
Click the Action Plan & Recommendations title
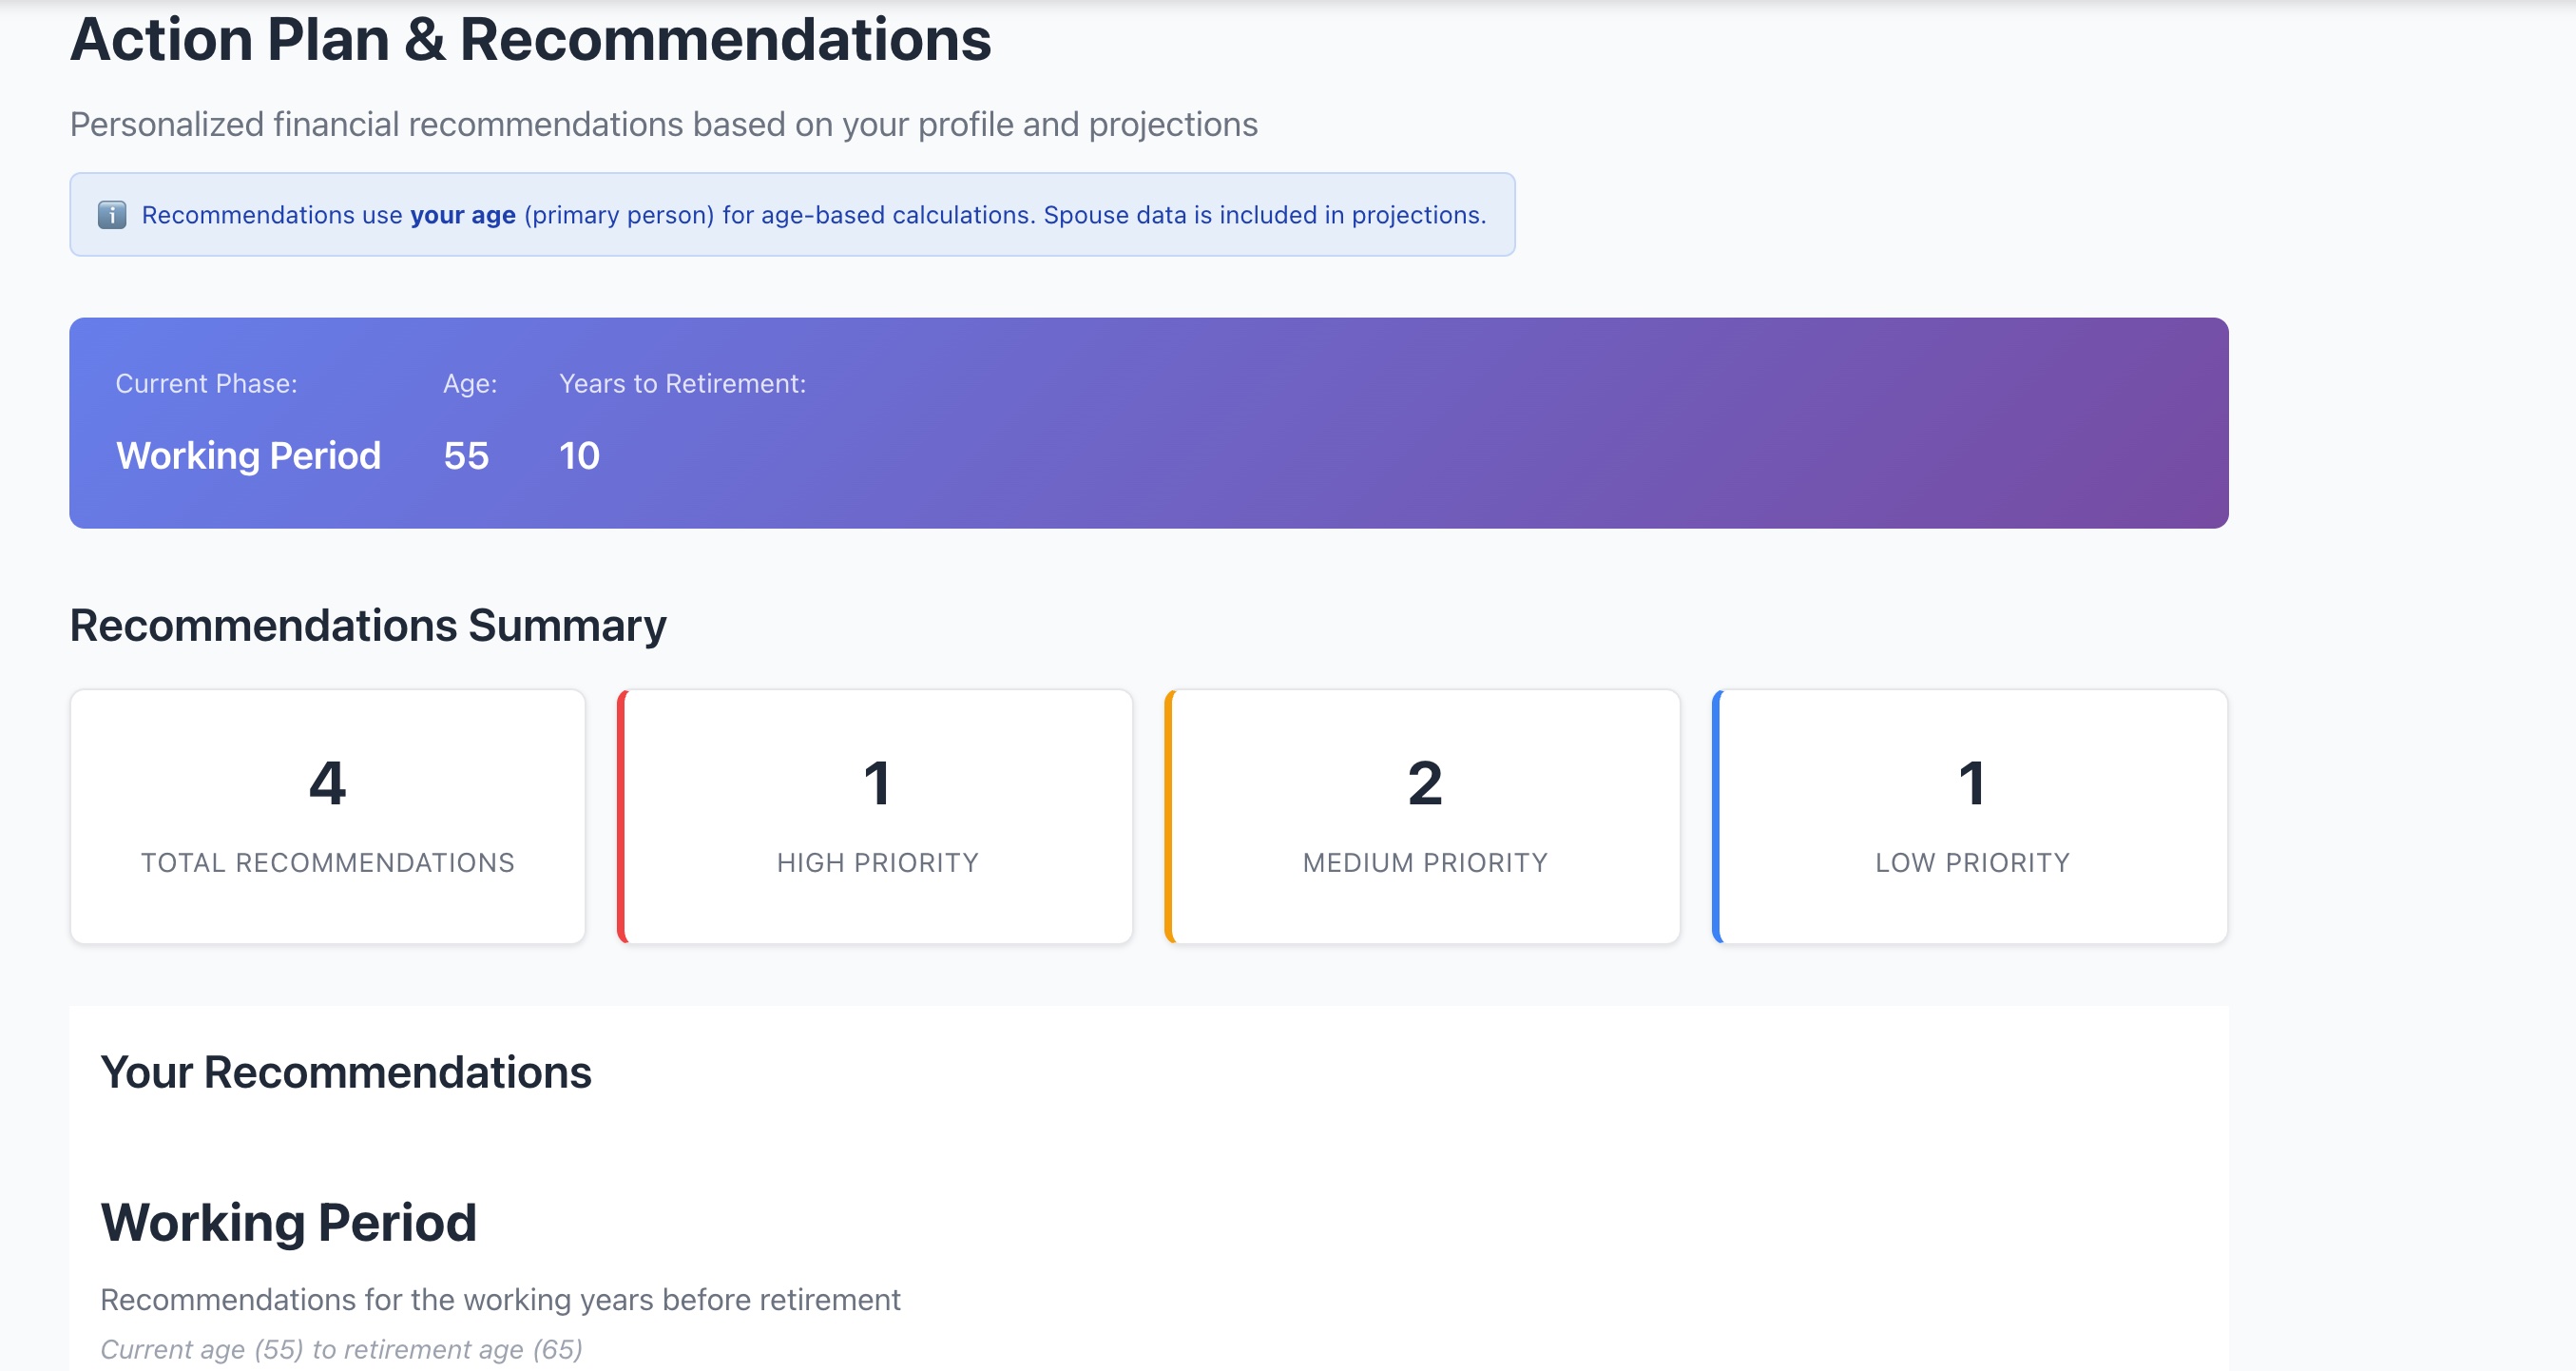point(531,40)
